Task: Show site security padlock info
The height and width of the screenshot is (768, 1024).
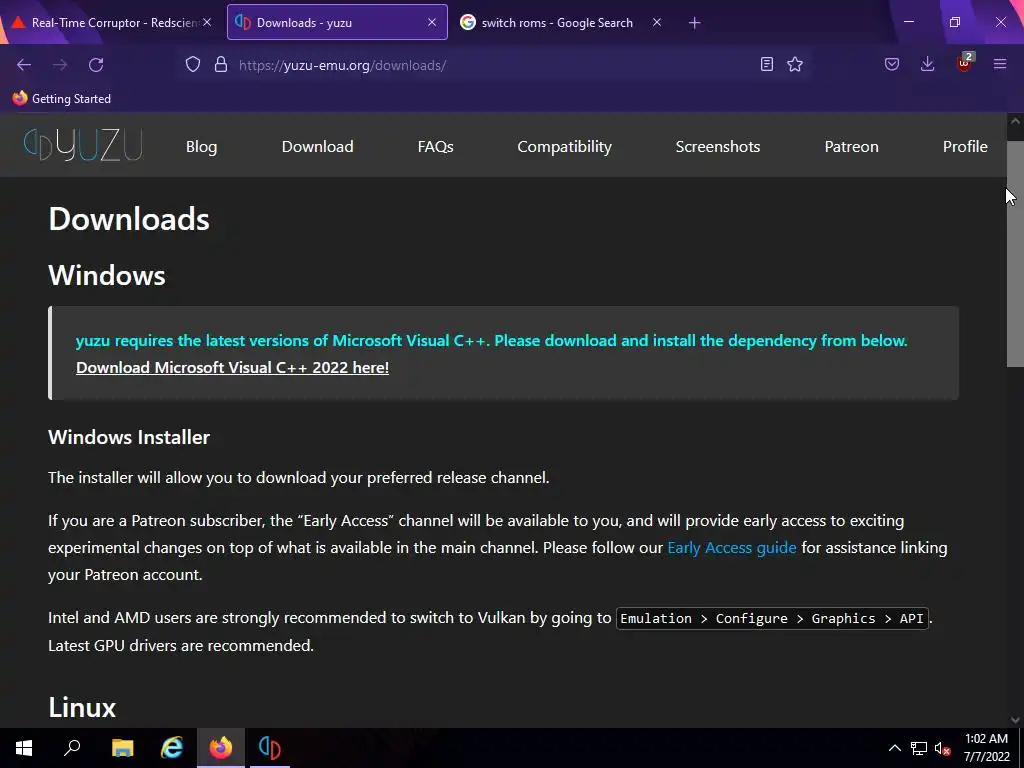Action: pos(221,65)
